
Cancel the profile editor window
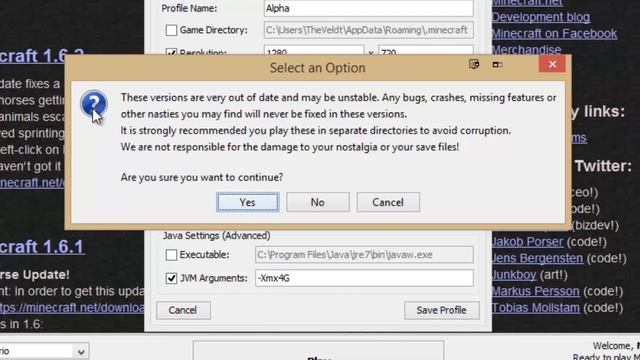[x=183, y=310]
